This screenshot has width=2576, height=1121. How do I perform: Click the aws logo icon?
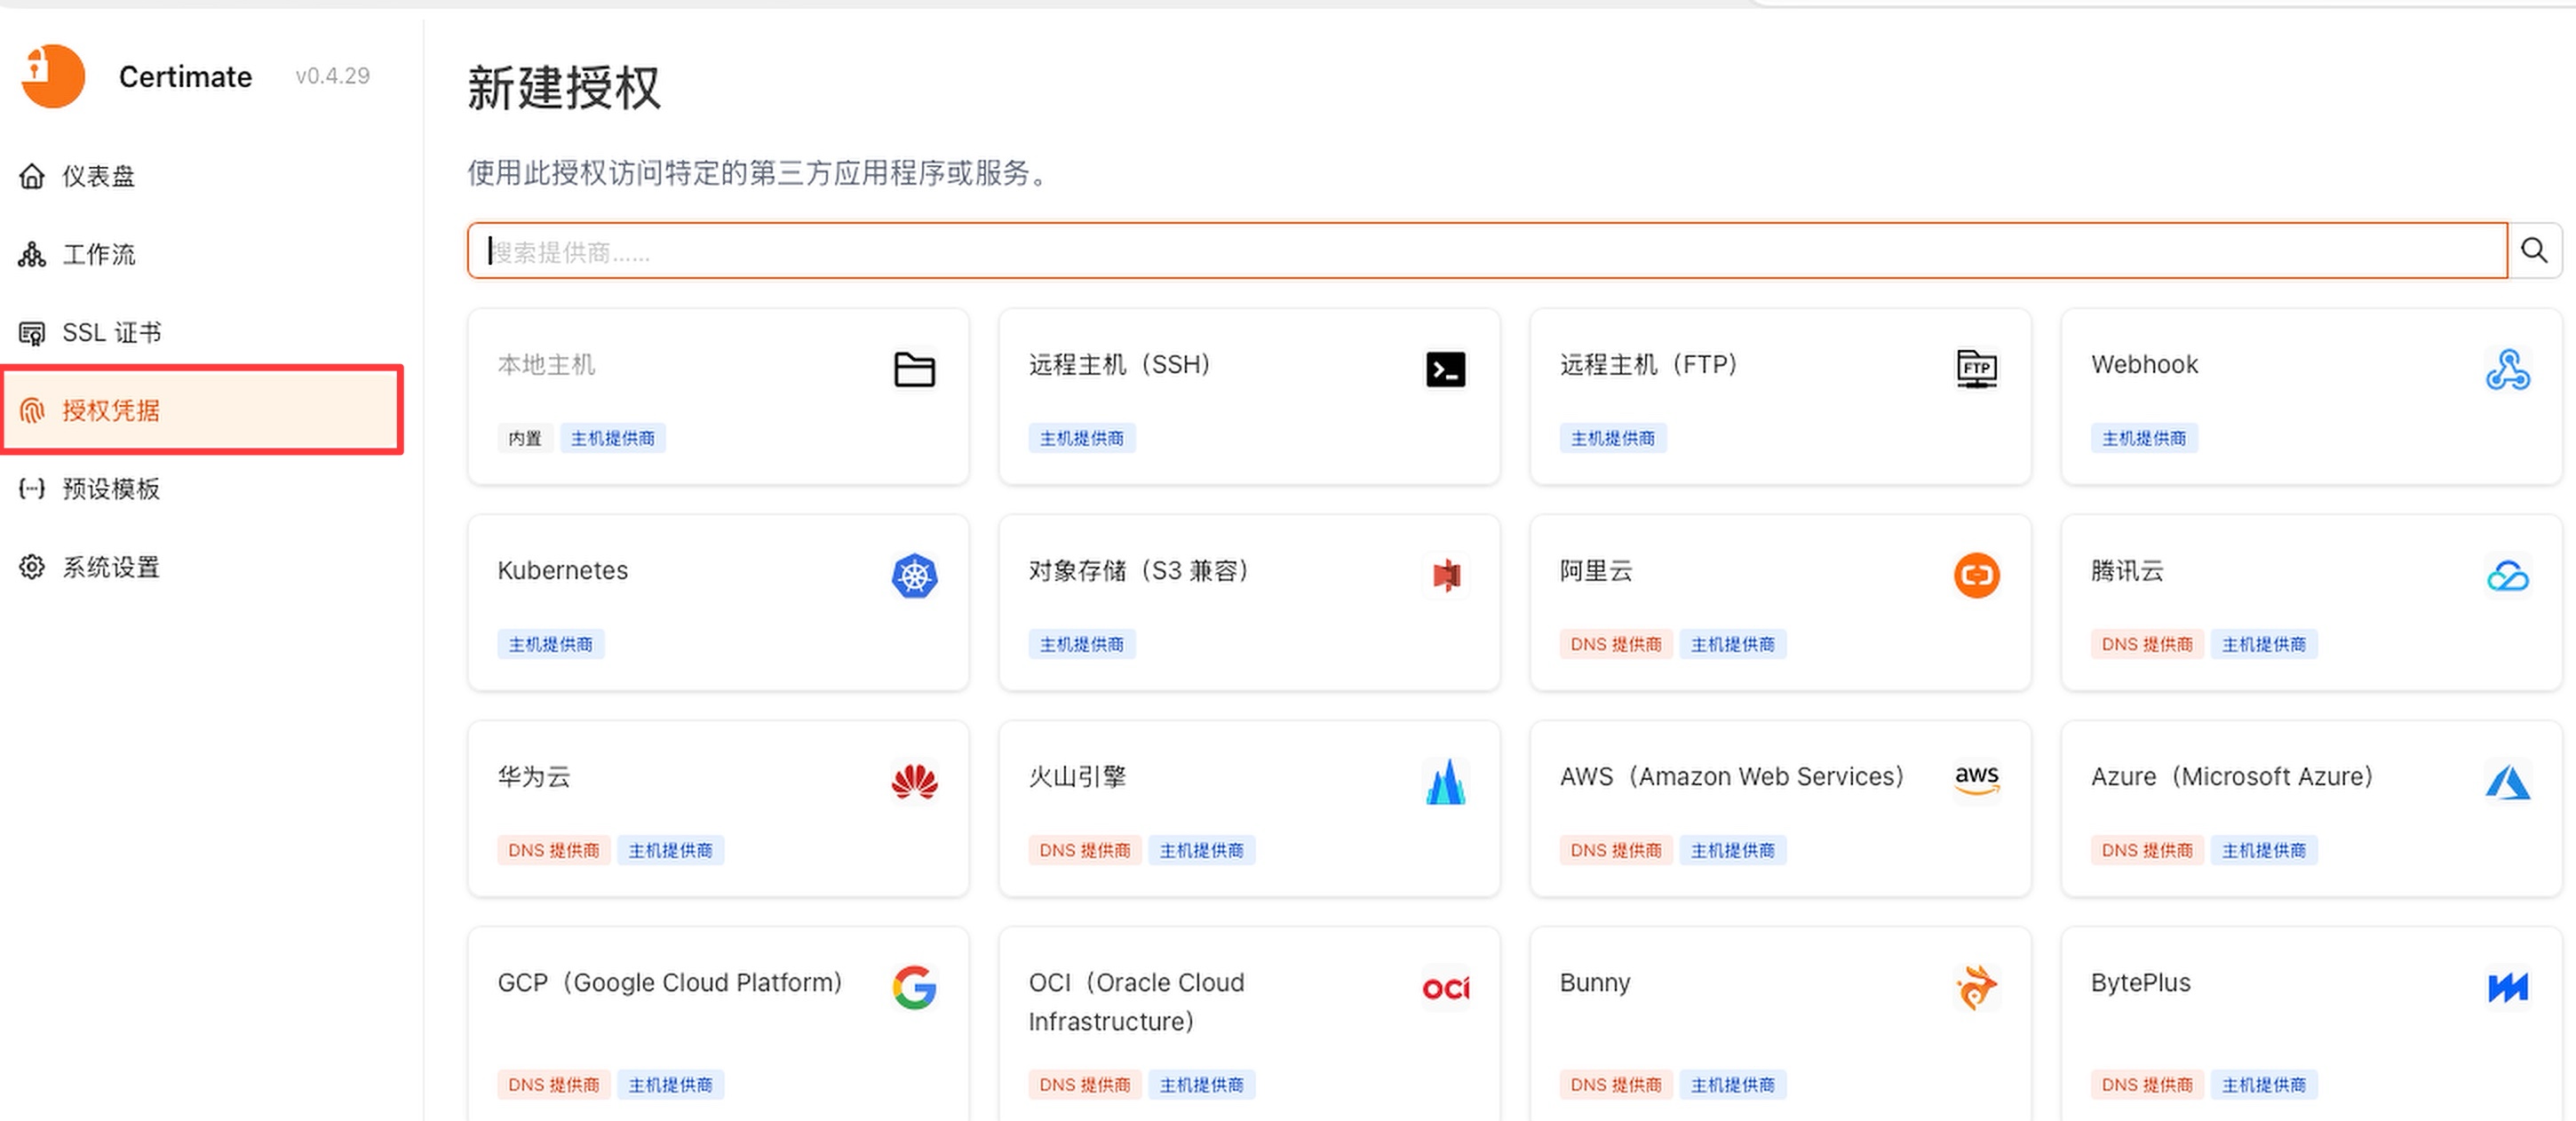click(x=1976, y=779)
